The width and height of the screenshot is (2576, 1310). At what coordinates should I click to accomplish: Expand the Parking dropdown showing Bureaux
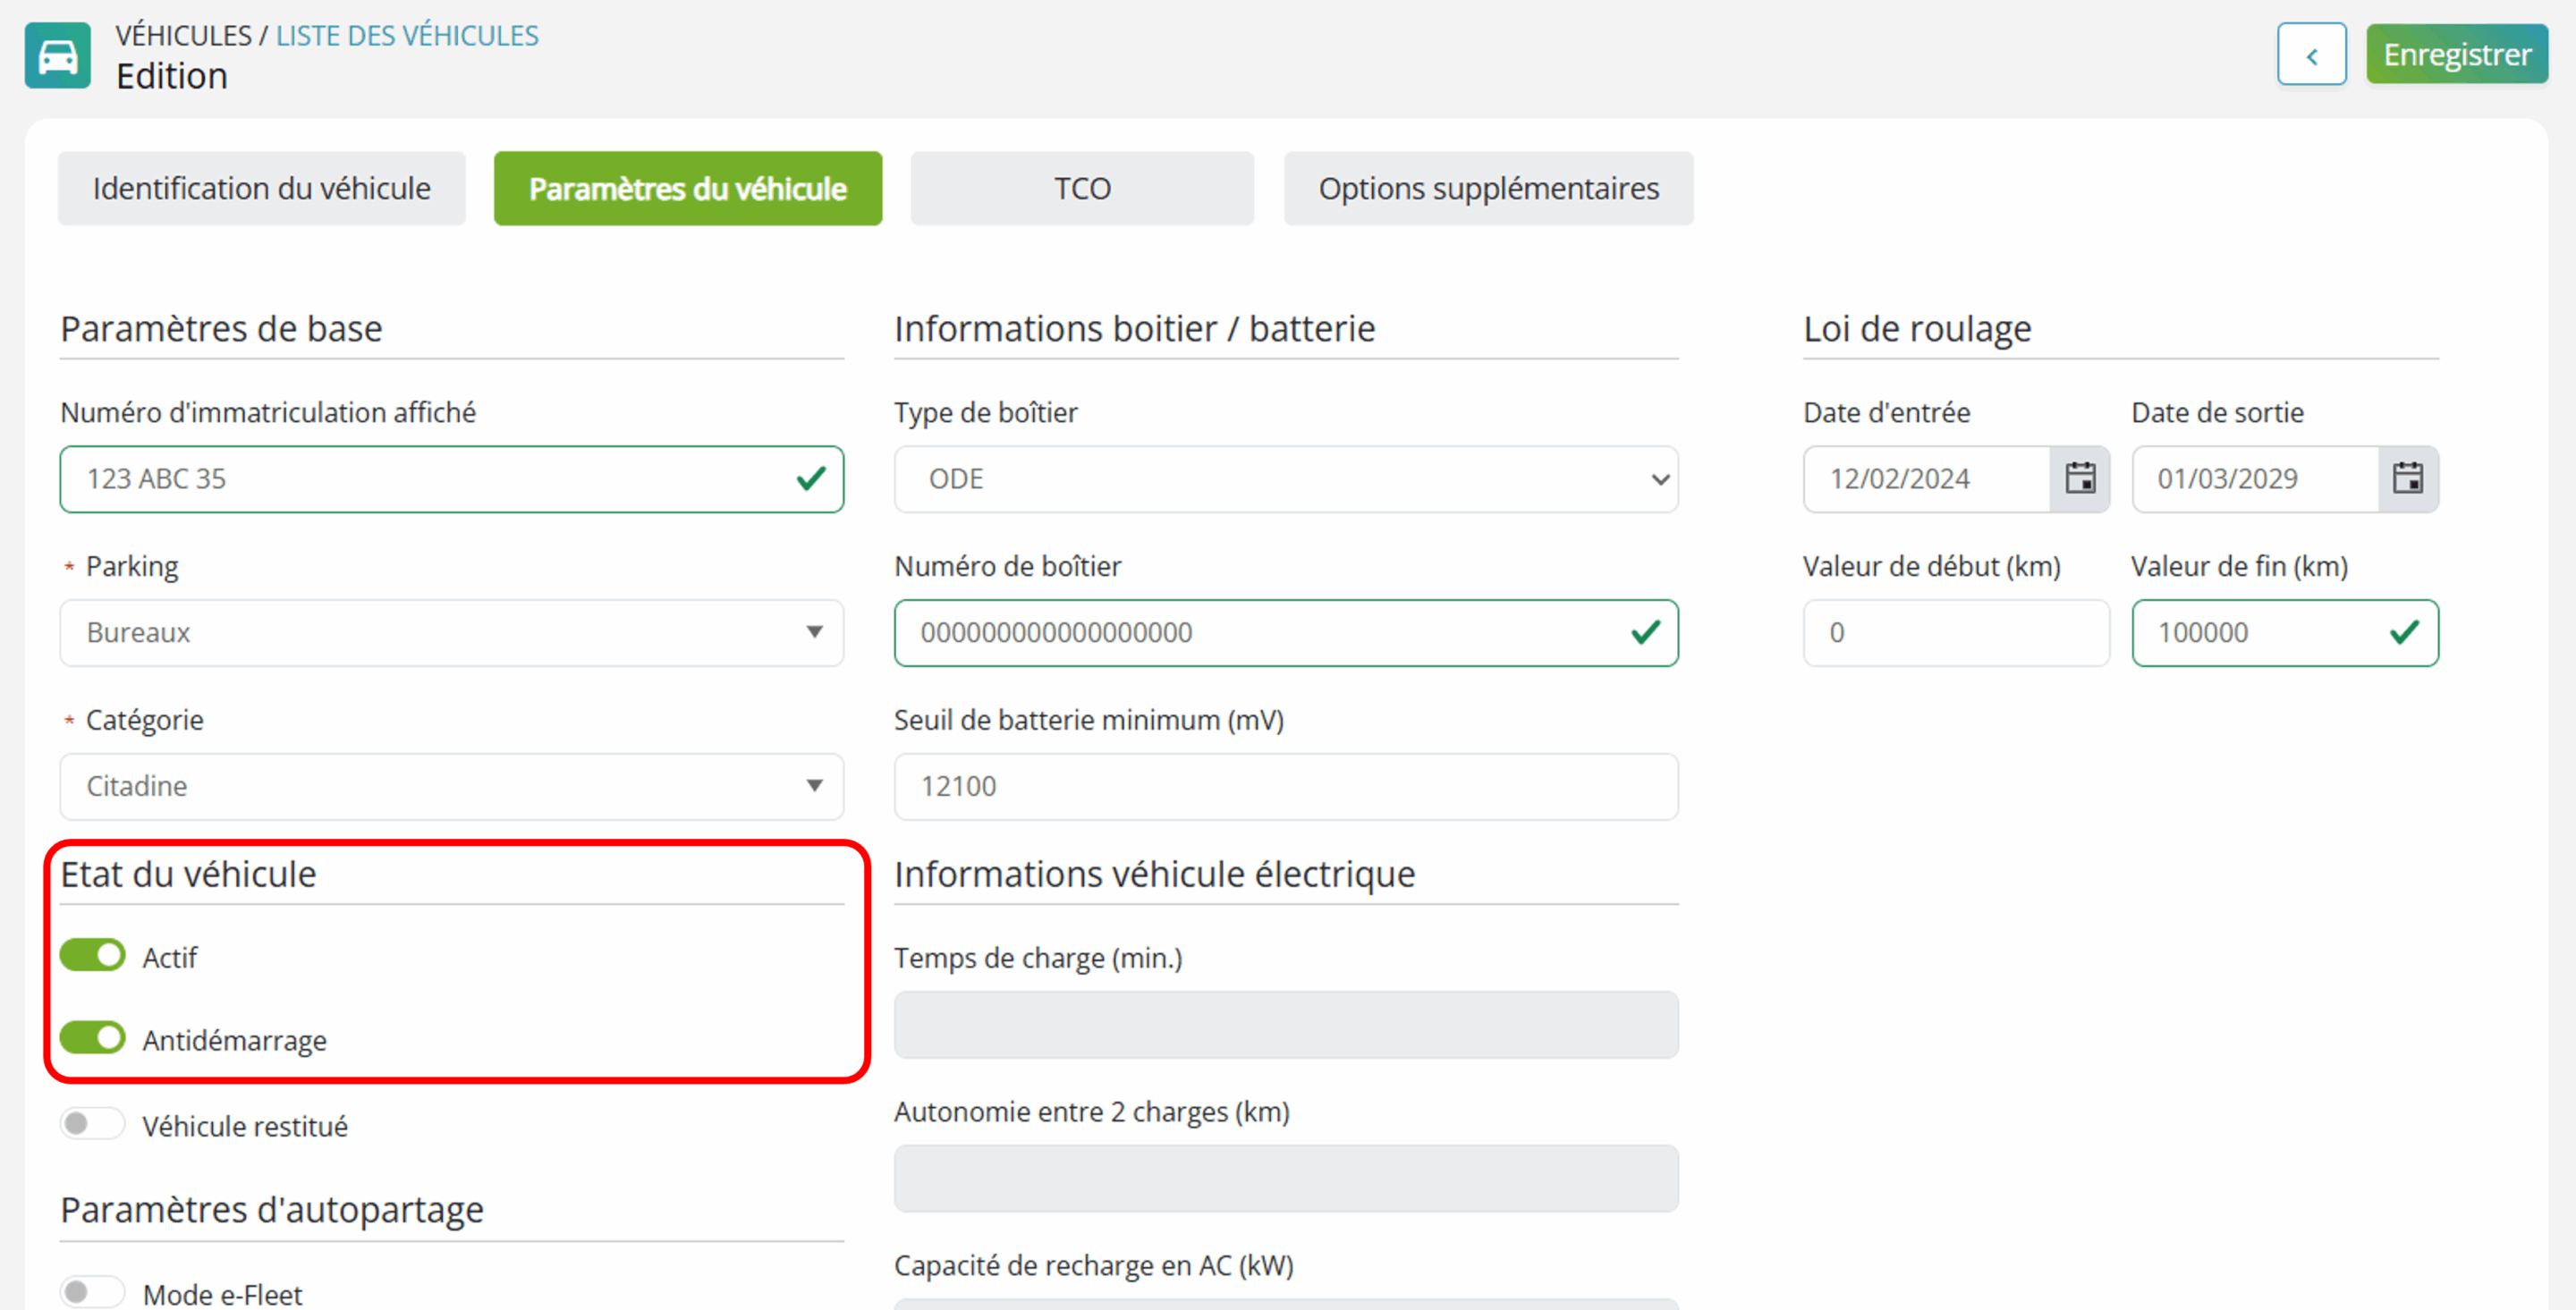point(452,633)
